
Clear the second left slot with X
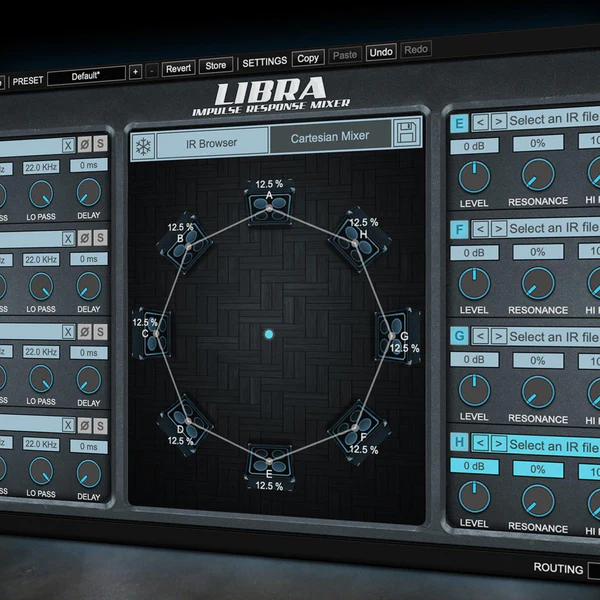68,238
